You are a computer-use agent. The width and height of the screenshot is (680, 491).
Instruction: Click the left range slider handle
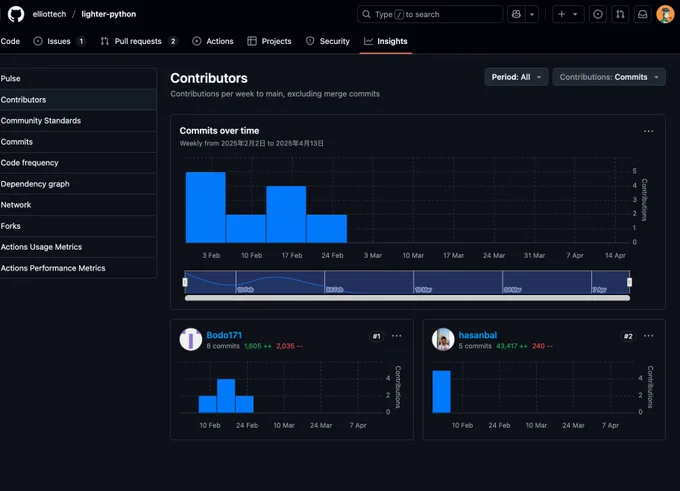click(185, 282)
